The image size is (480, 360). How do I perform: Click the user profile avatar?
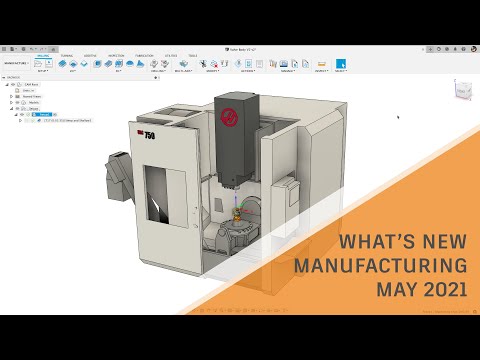(473, 49)
